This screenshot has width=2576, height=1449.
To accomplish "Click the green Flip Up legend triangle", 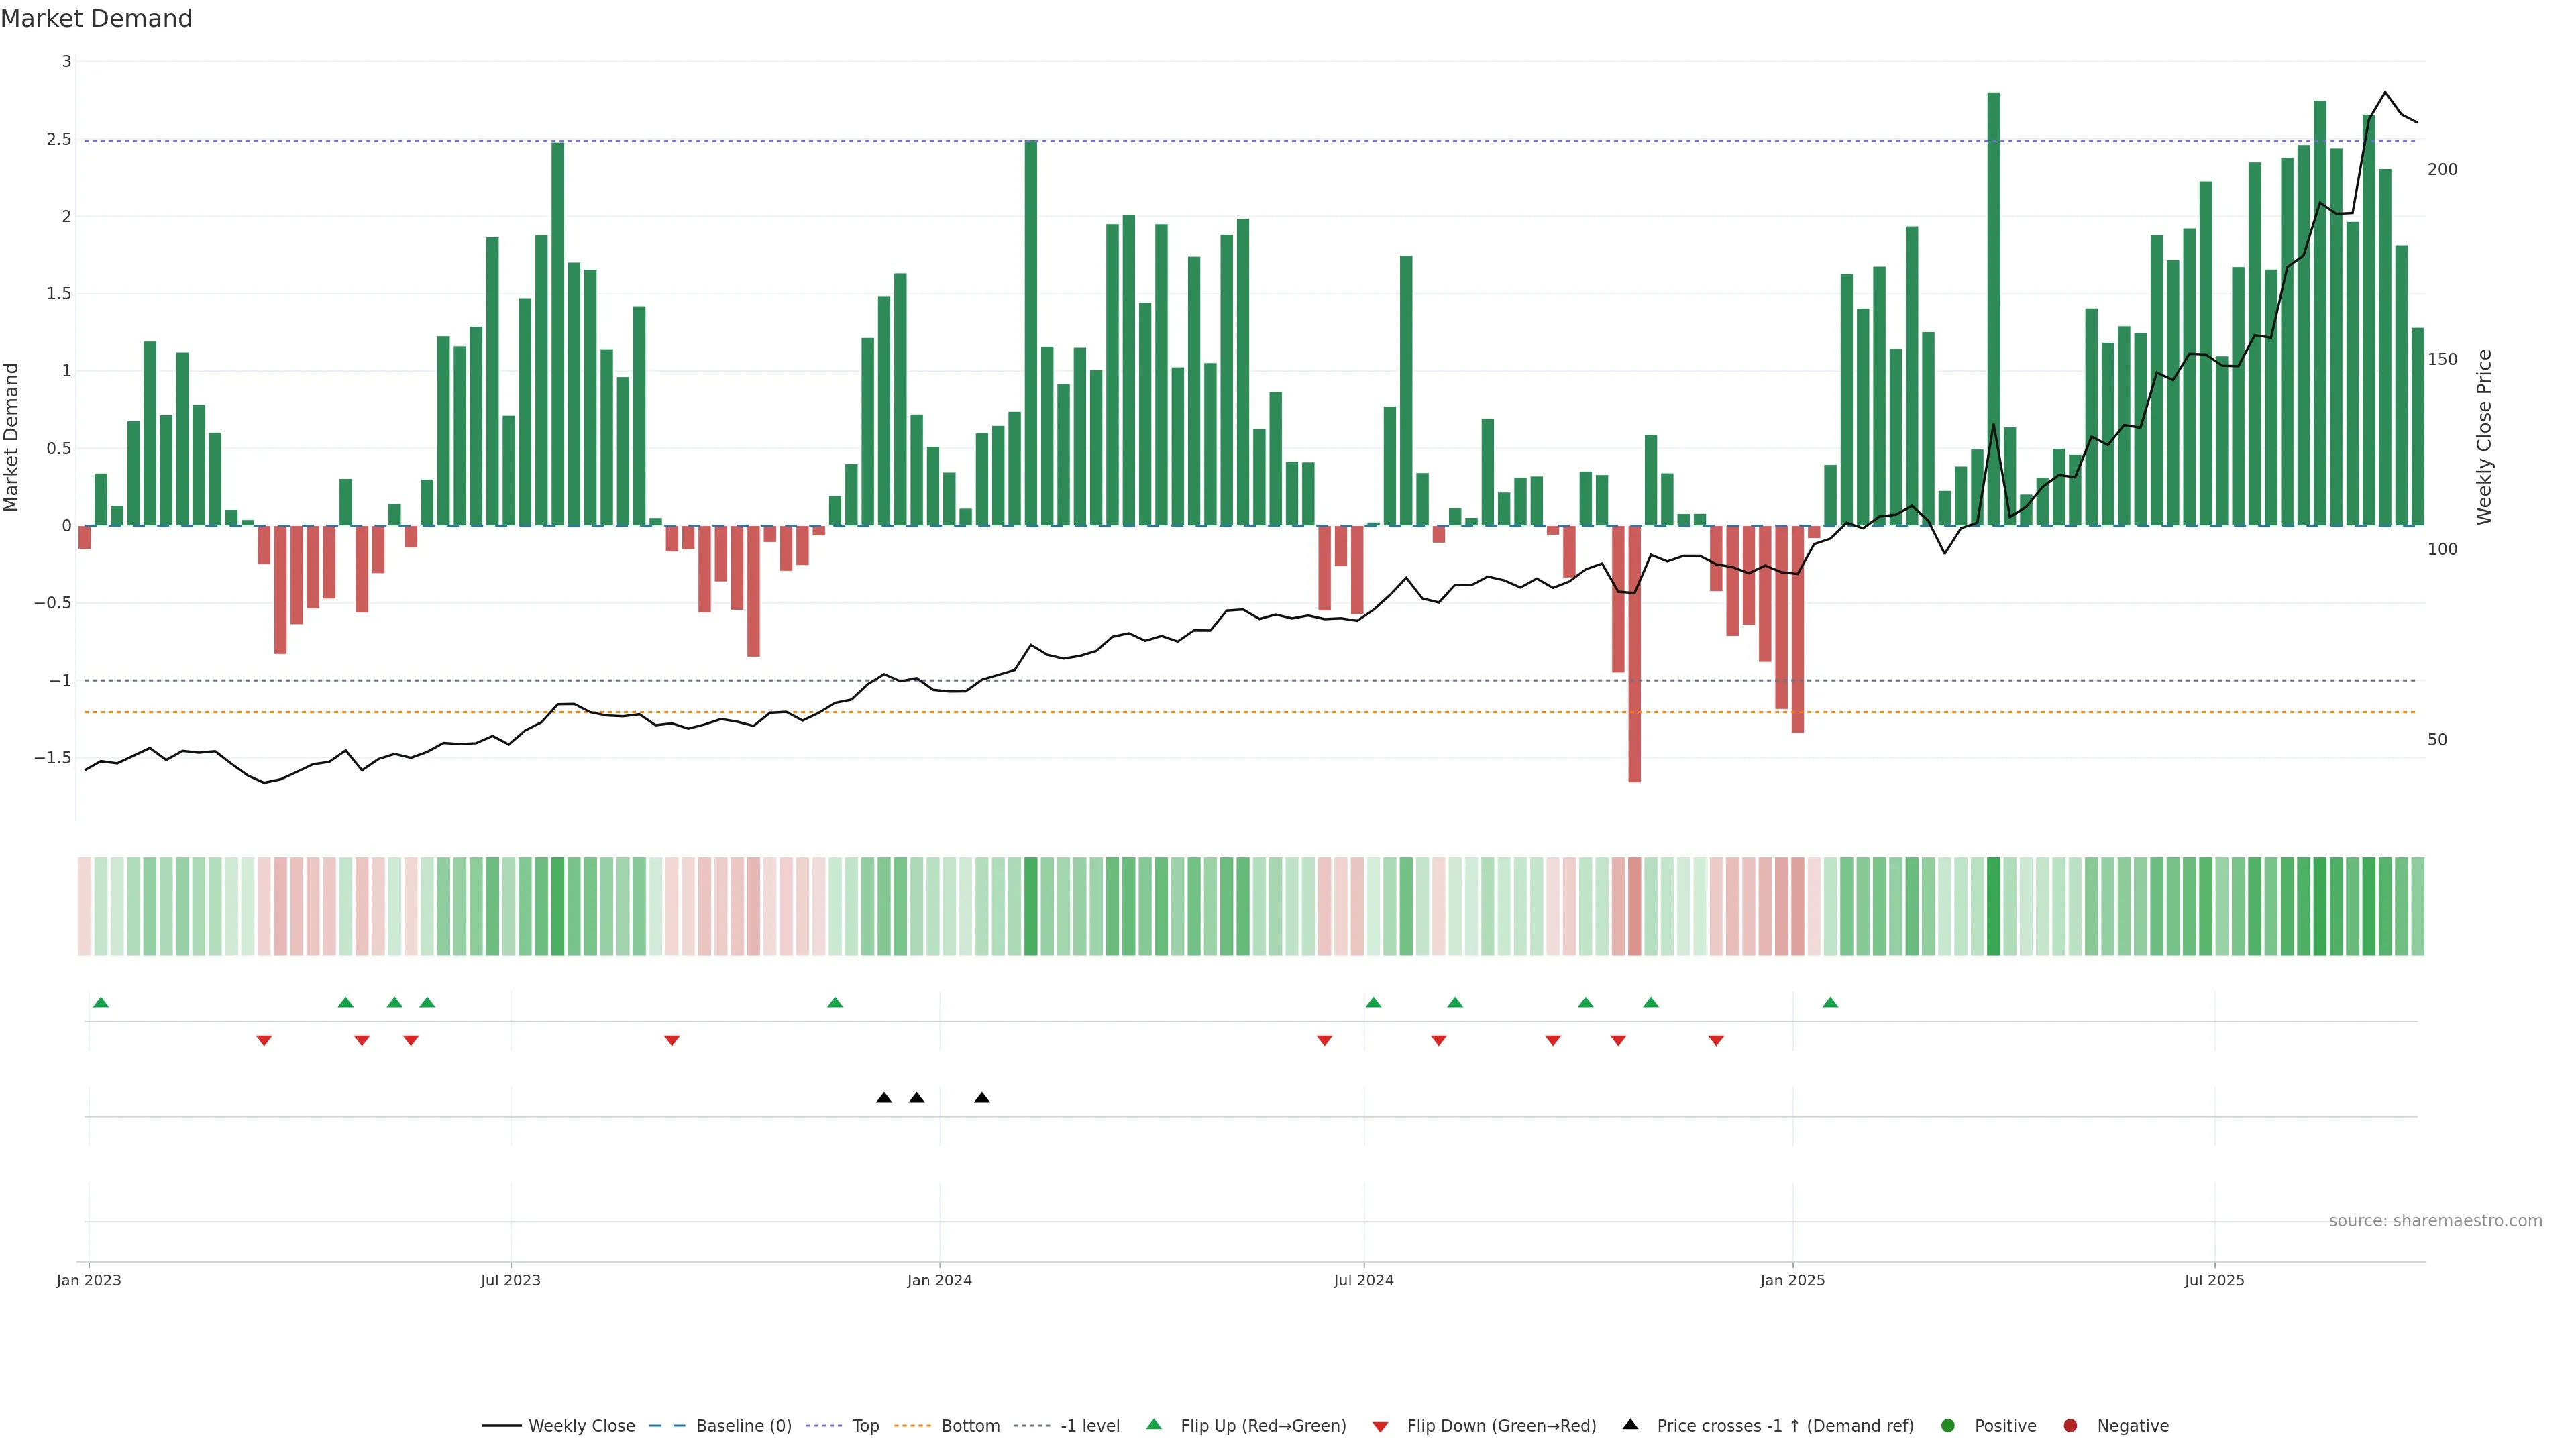I will pos(1154,1425).
